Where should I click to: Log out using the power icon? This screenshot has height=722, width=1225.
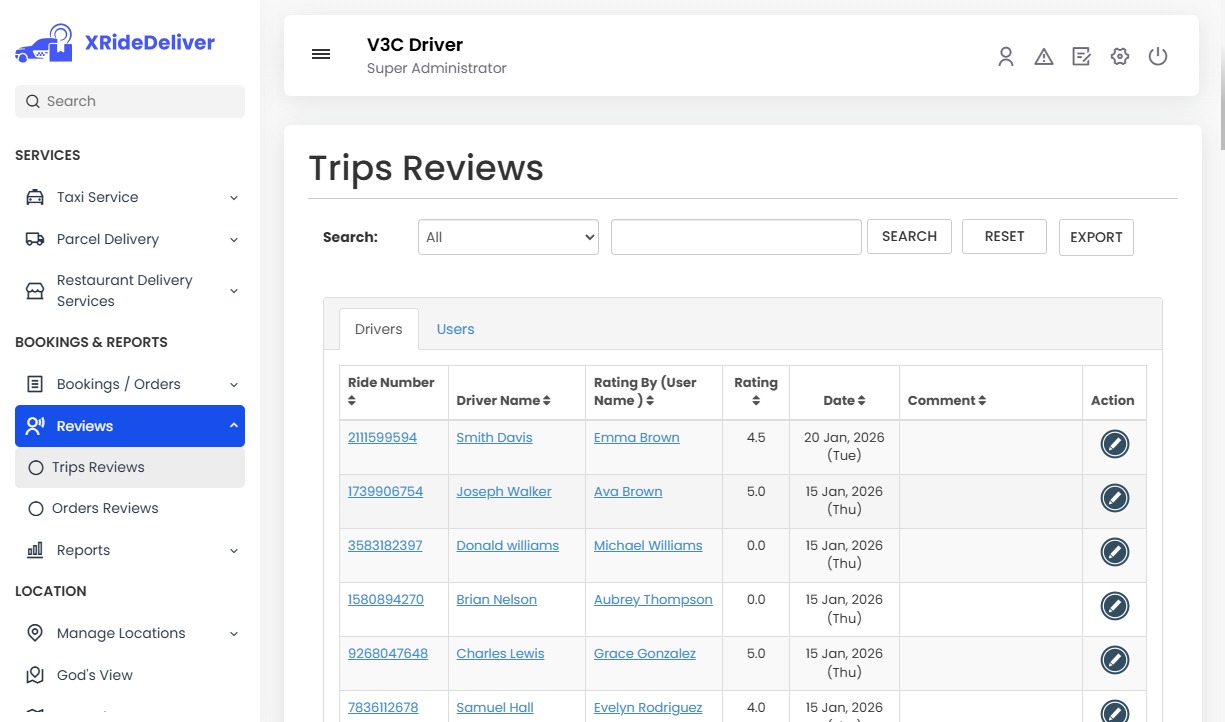[1158, 56]
